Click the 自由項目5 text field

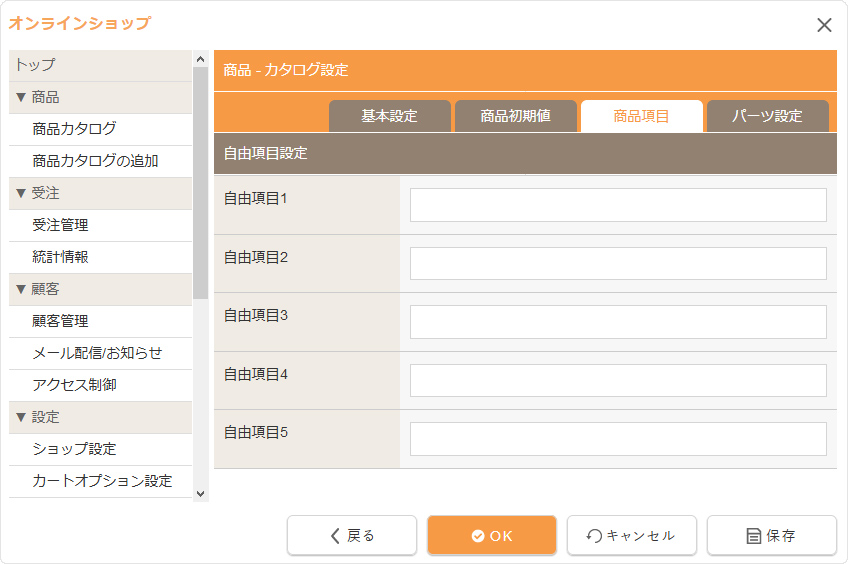point(618,439)
